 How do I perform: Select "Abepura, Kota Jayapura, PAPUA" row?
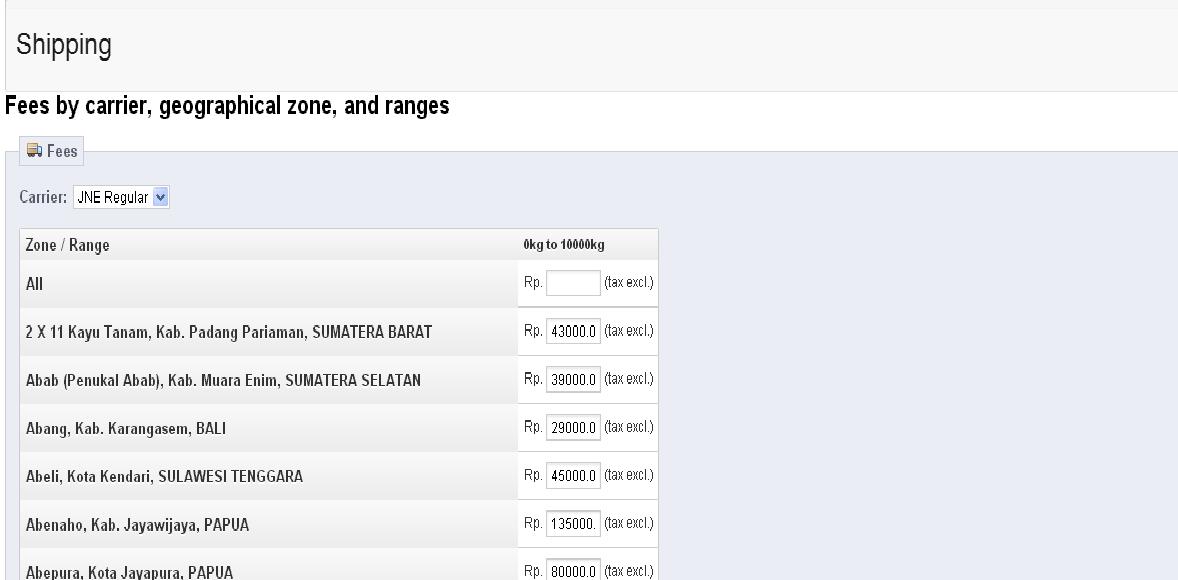tap(129, 572)
